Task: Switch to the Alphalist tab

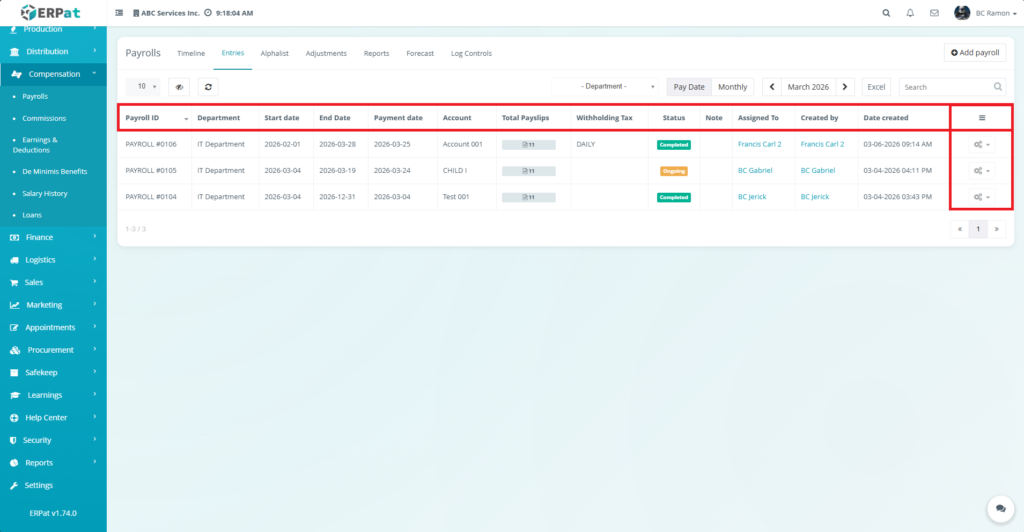Action: [274, 53]
